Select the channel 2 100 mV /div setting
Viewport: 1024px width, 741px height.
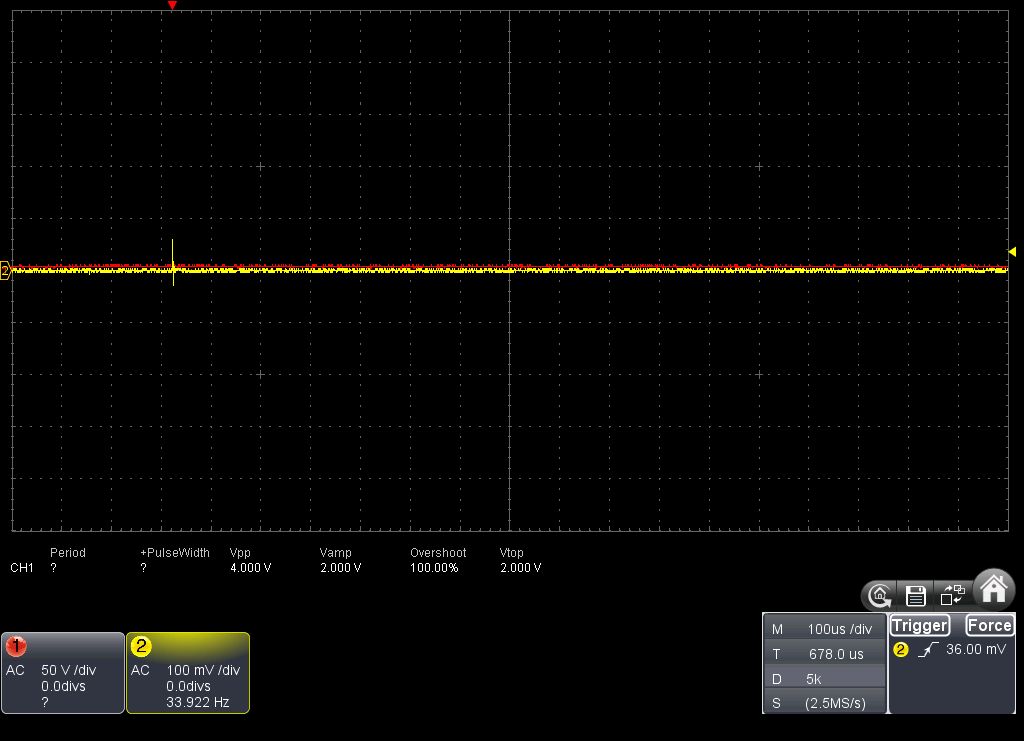[203, 670]
